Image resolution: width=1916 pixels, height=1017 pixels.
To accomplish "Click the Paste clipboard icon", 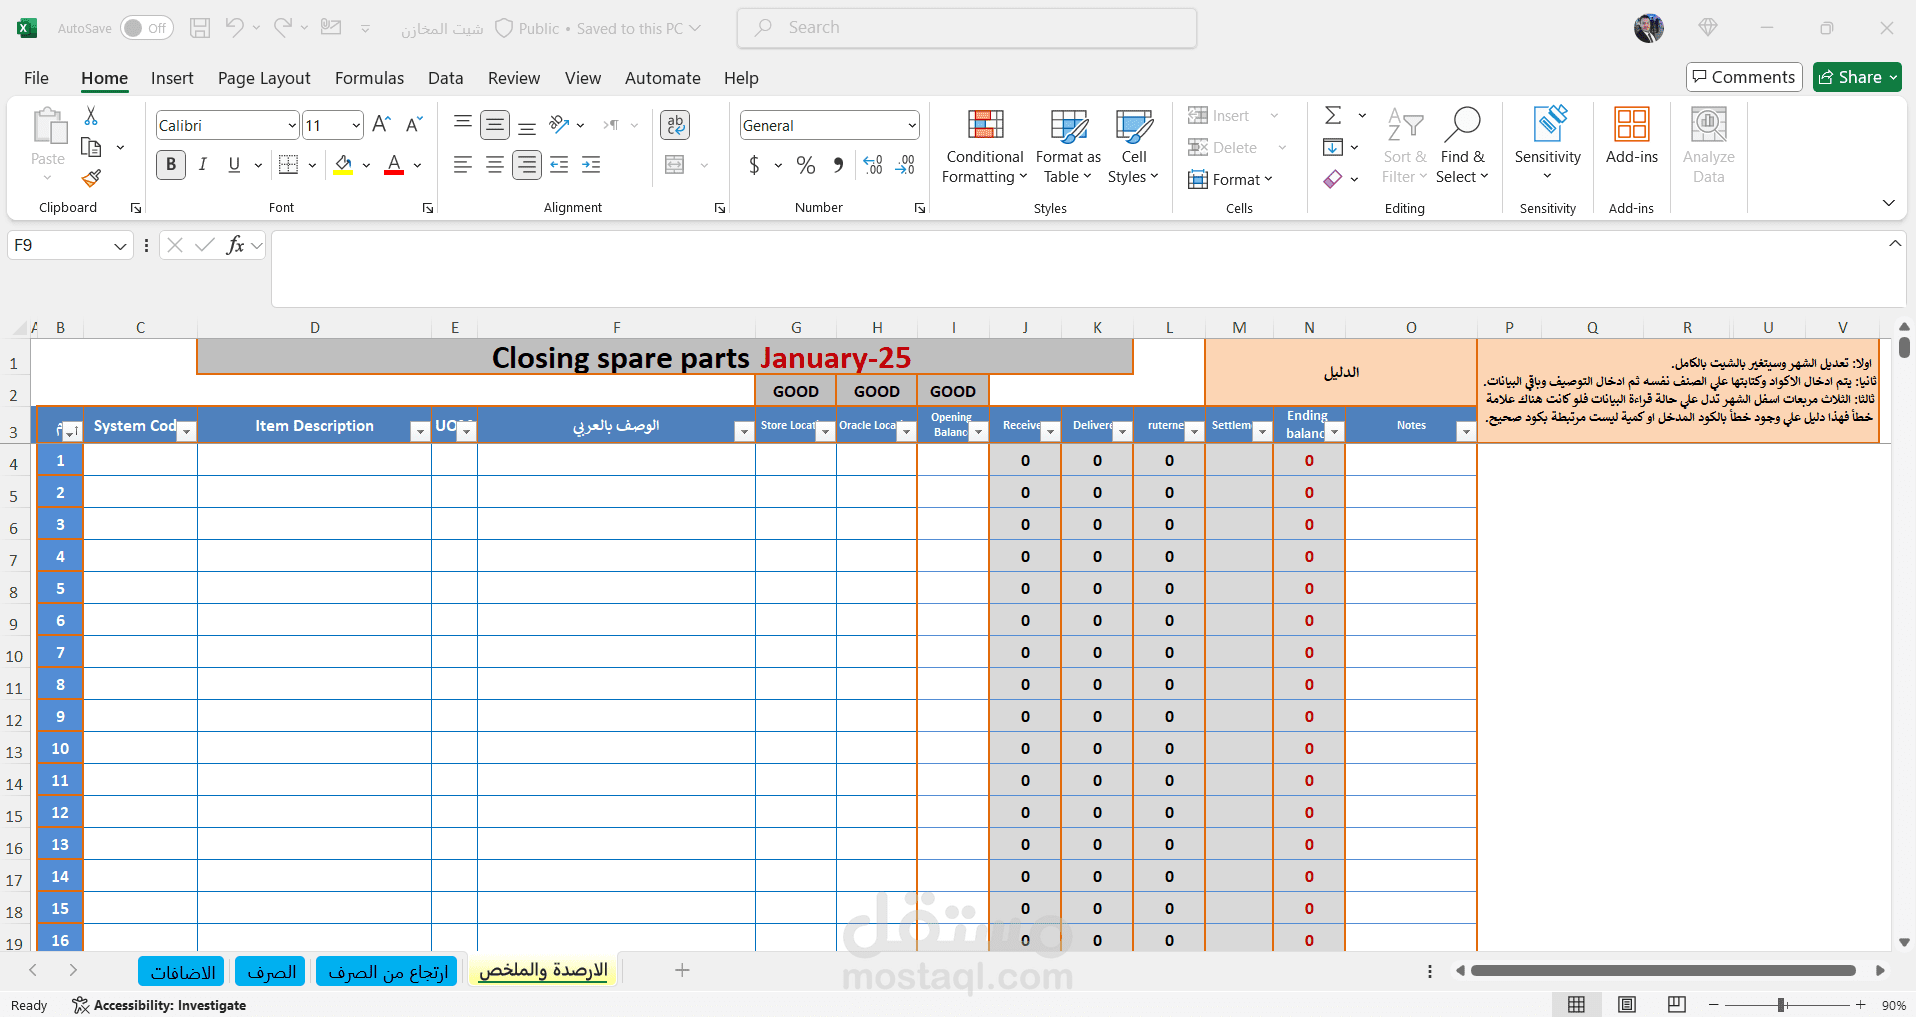I will pyautogui.click(x=48, y=127).
